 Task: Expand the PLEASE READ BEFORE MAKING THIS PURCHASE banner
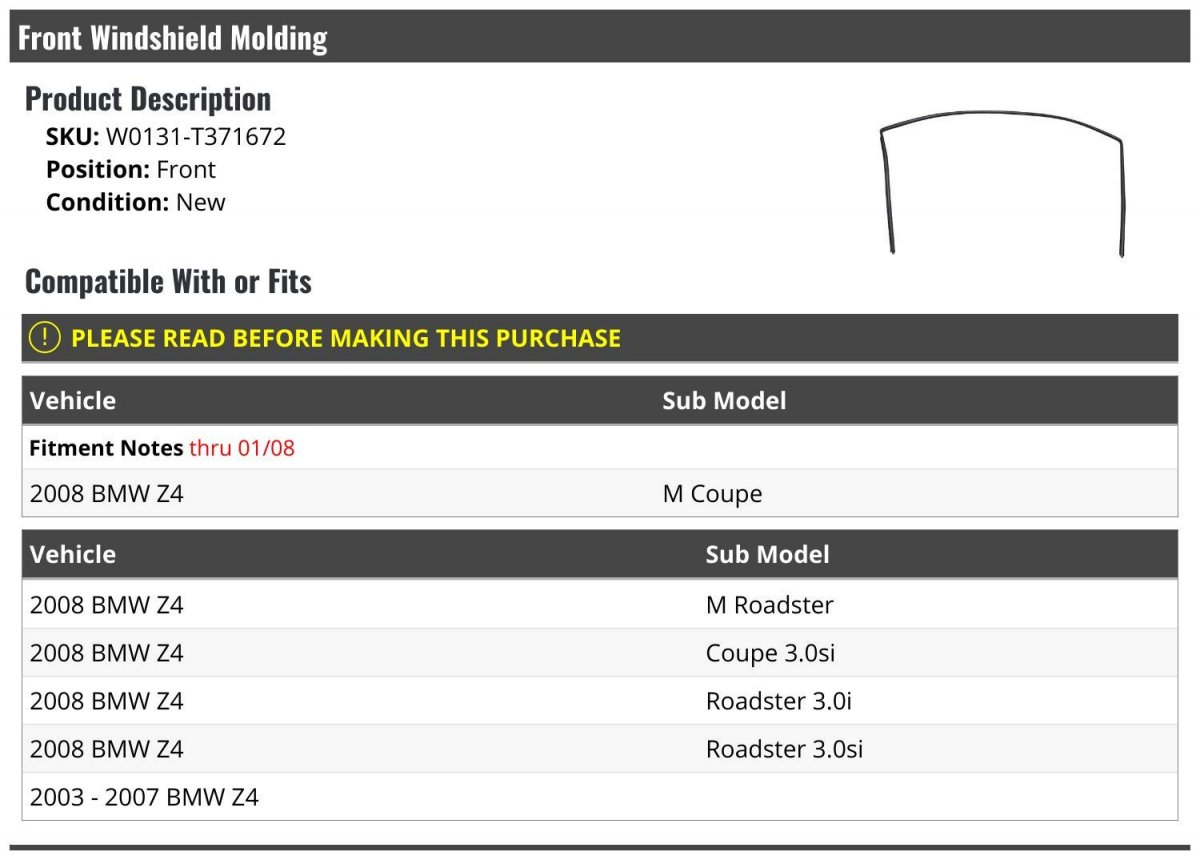click(600, 338)
